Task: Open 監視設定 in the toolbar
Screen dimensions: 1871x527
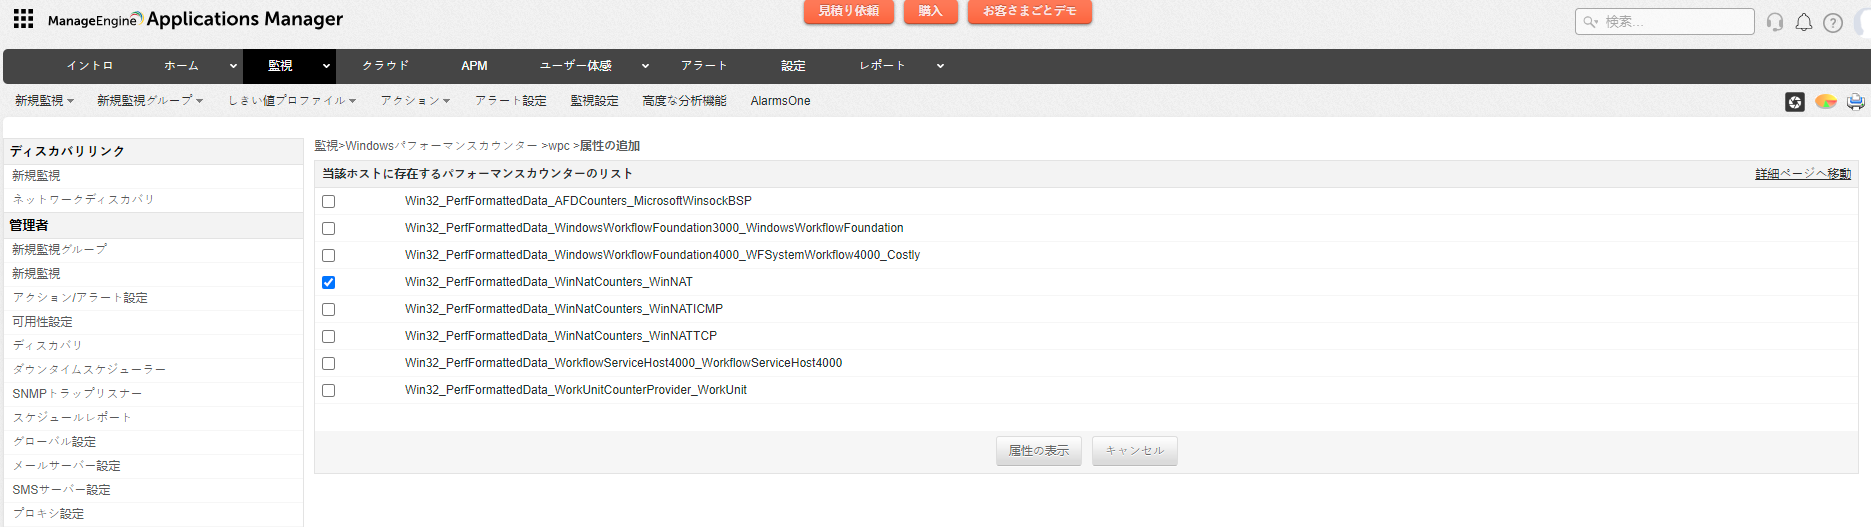Action: (594, 101)
